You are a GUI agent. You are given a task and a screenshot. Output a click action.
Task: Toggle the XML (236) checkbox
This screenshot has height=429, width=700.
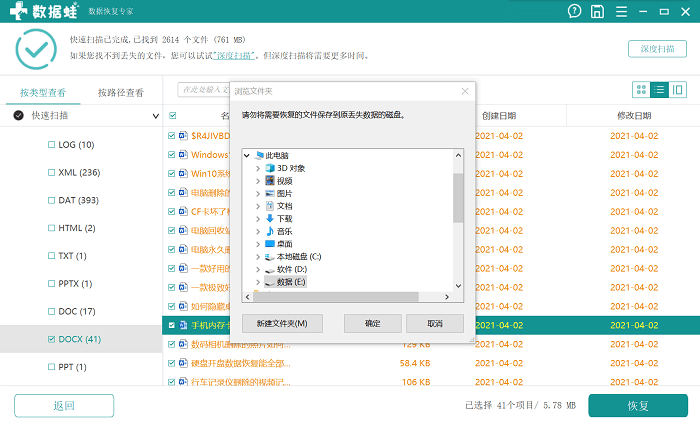(51, 172)
